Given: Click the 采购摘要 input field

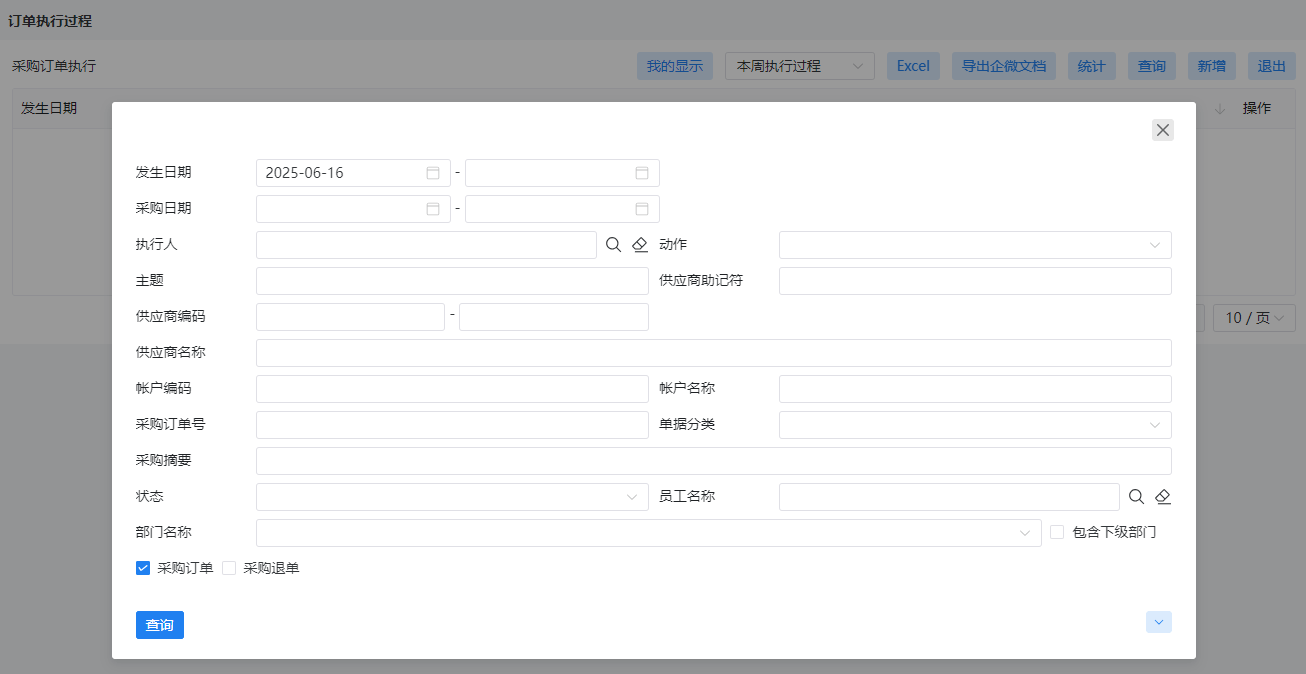Looking at the screenshot, I should tap(714, 461).
